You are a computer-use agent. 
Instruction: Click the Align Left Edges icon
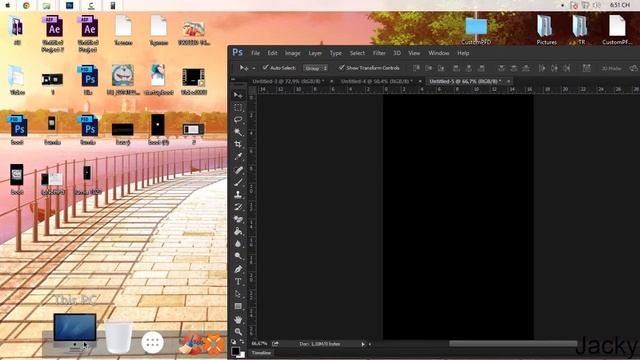(x=456, y=68)
